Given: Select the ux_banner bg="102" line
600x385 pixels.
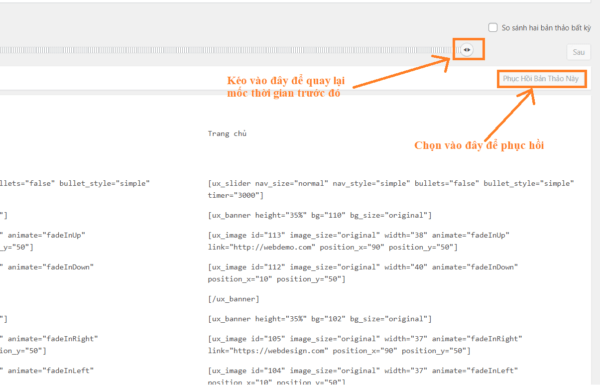Looking at the screenshot, I should 320,319.
